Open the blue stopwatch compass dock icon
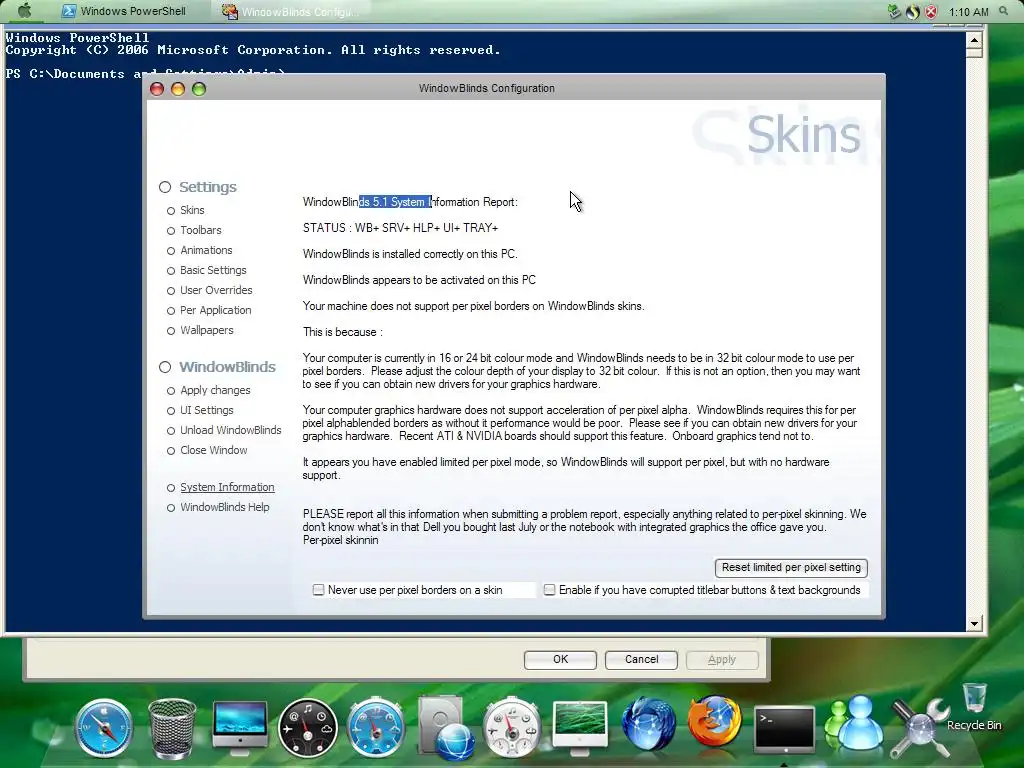 point(376,728)
